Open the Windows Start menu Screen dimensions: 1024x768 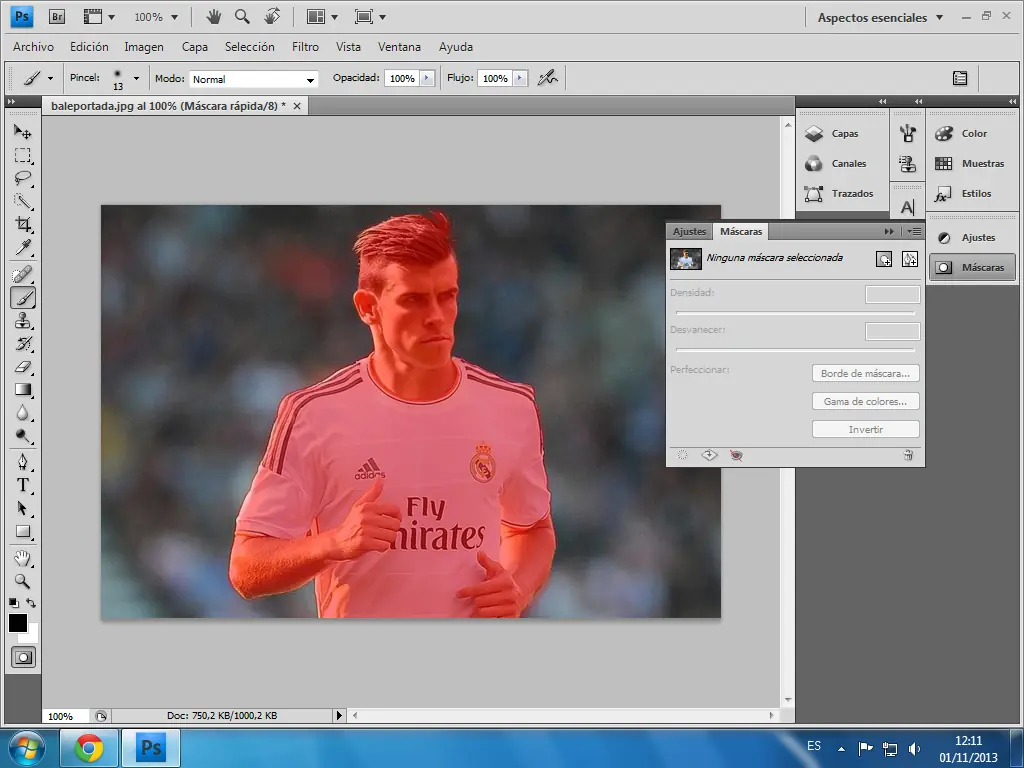coord(27,748)
